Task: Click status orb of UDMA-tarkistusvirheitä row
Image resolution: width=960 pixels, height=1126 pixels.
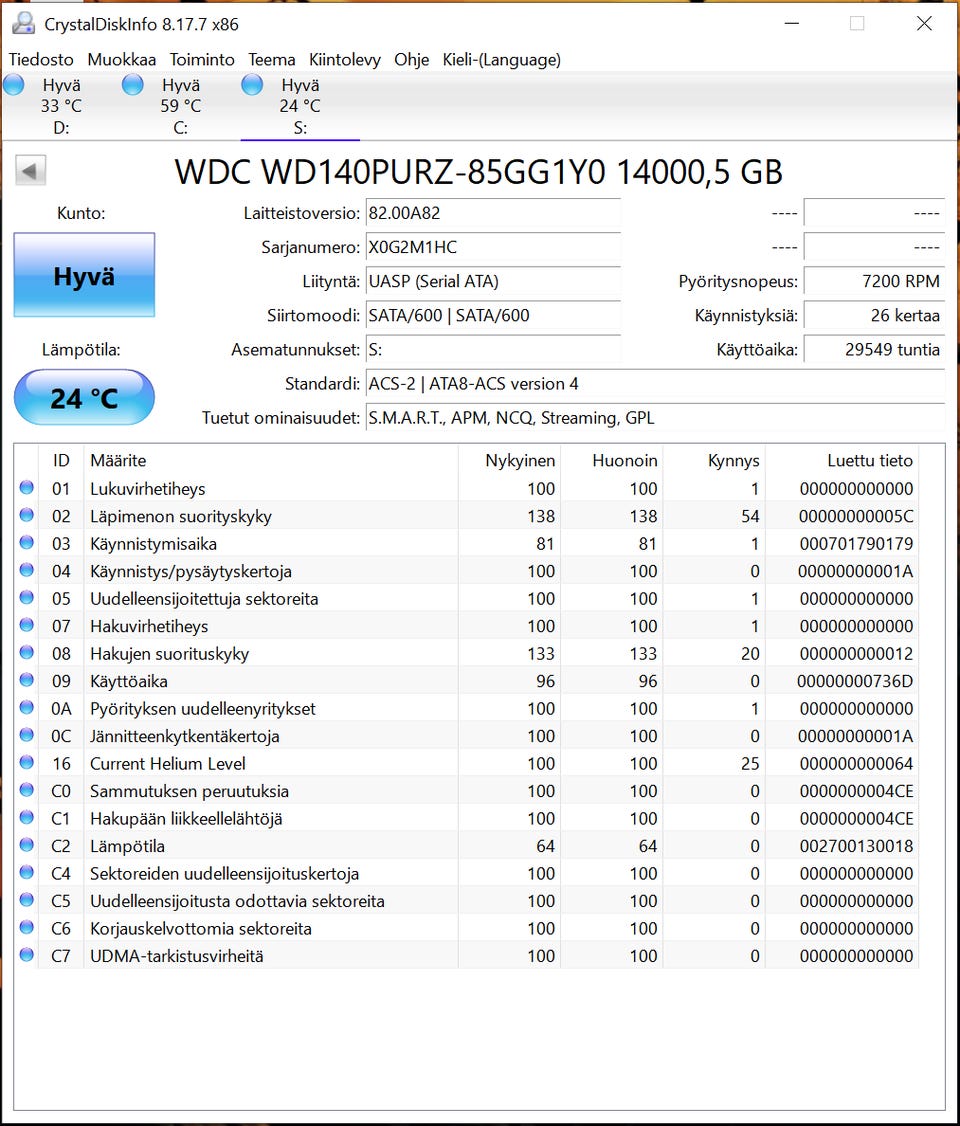Action: pos(27,954)
